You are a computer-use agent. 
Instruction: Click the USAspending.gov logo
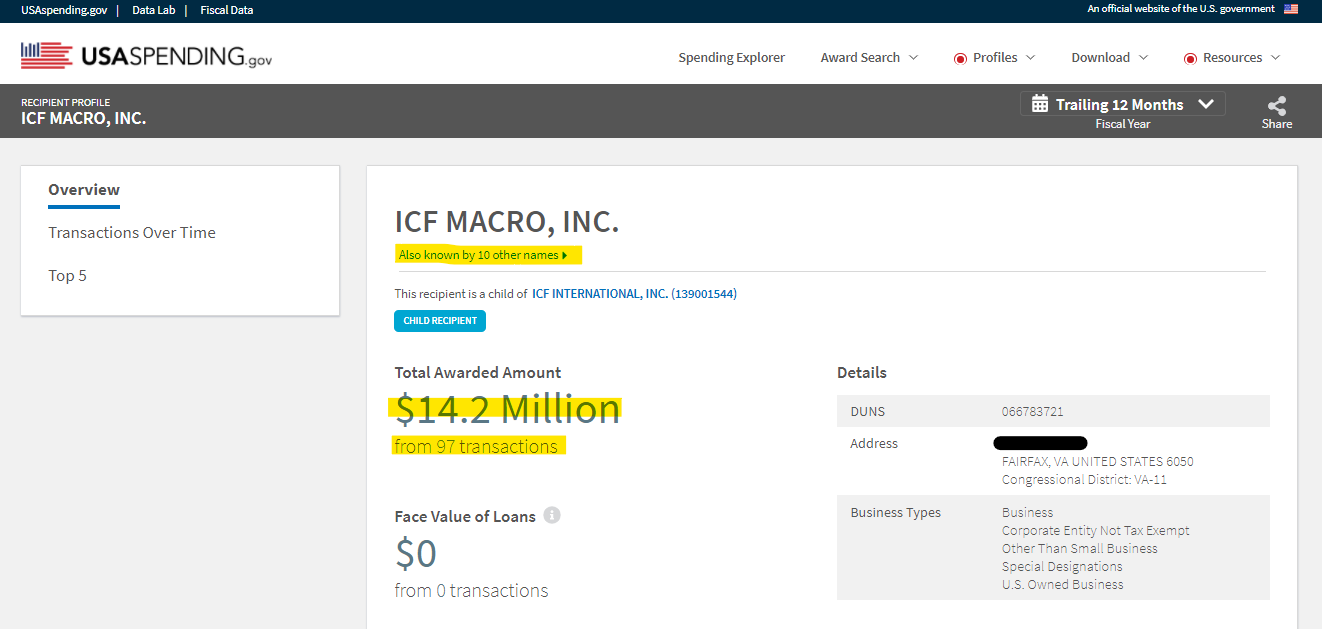point(146,56)
